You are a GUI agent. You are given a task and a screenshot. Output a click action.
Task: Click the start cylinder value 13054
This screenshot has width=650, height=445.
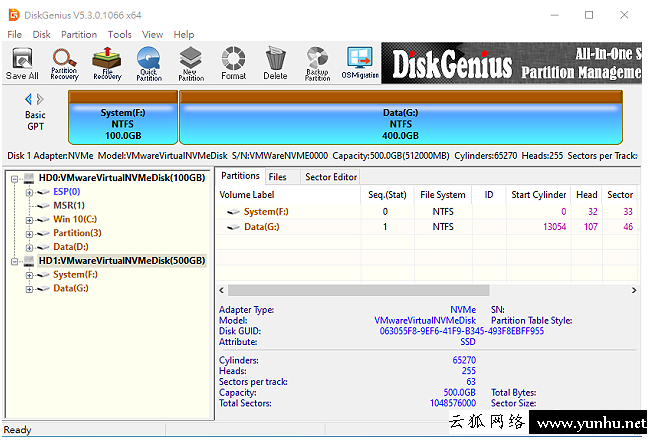pos(554,227)
